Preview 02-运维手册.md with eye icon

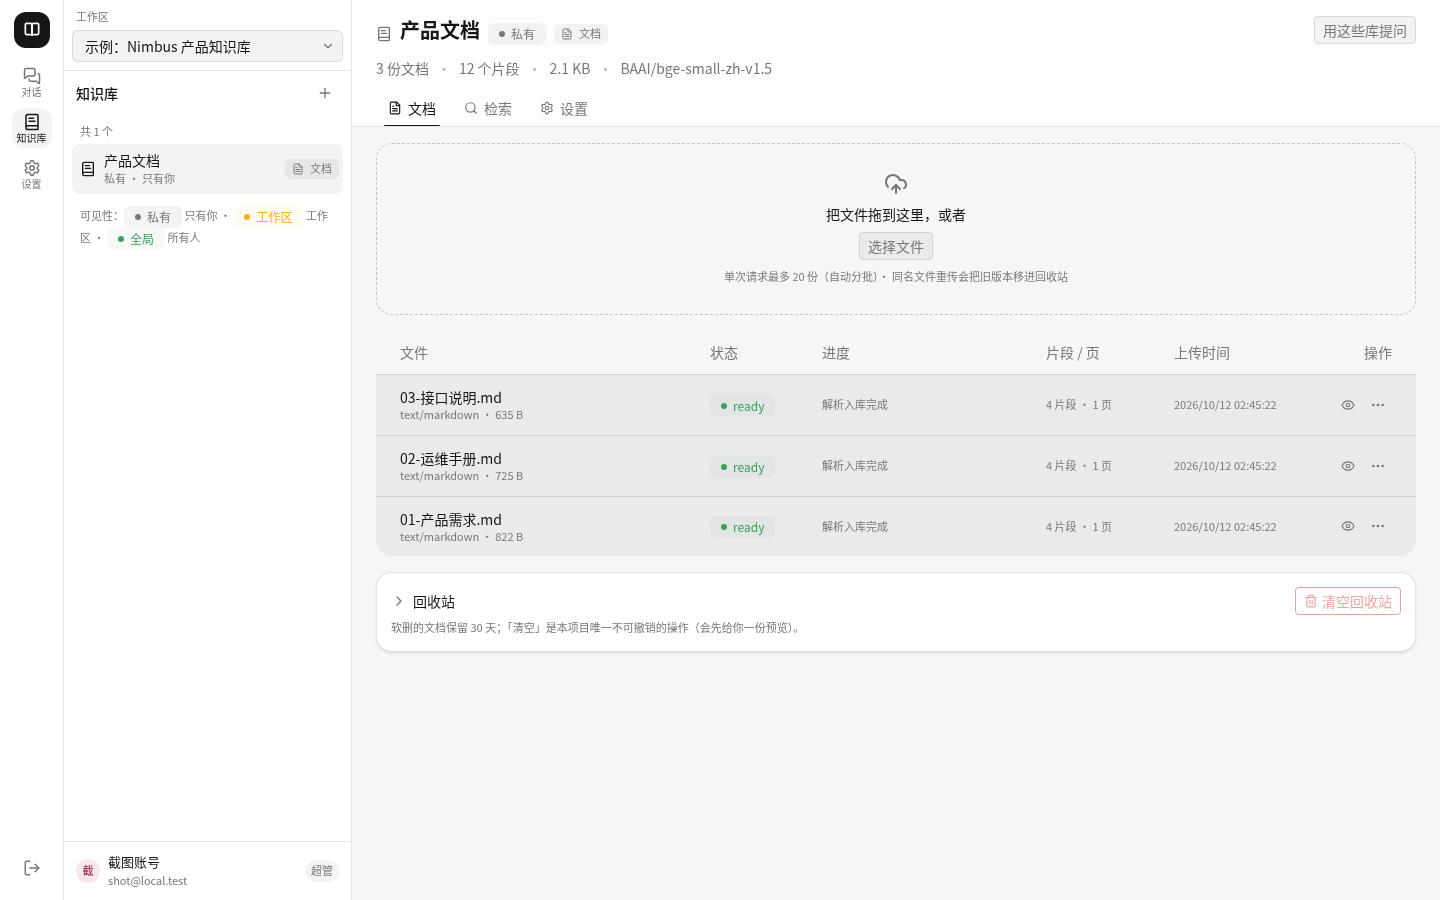[1348, 466]
